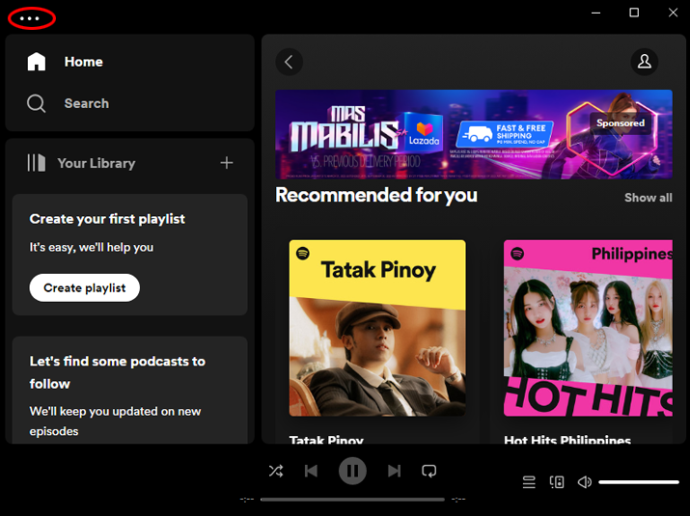Go to Home in the sidebar
690x516 pixels.
[x=84, y=62]
